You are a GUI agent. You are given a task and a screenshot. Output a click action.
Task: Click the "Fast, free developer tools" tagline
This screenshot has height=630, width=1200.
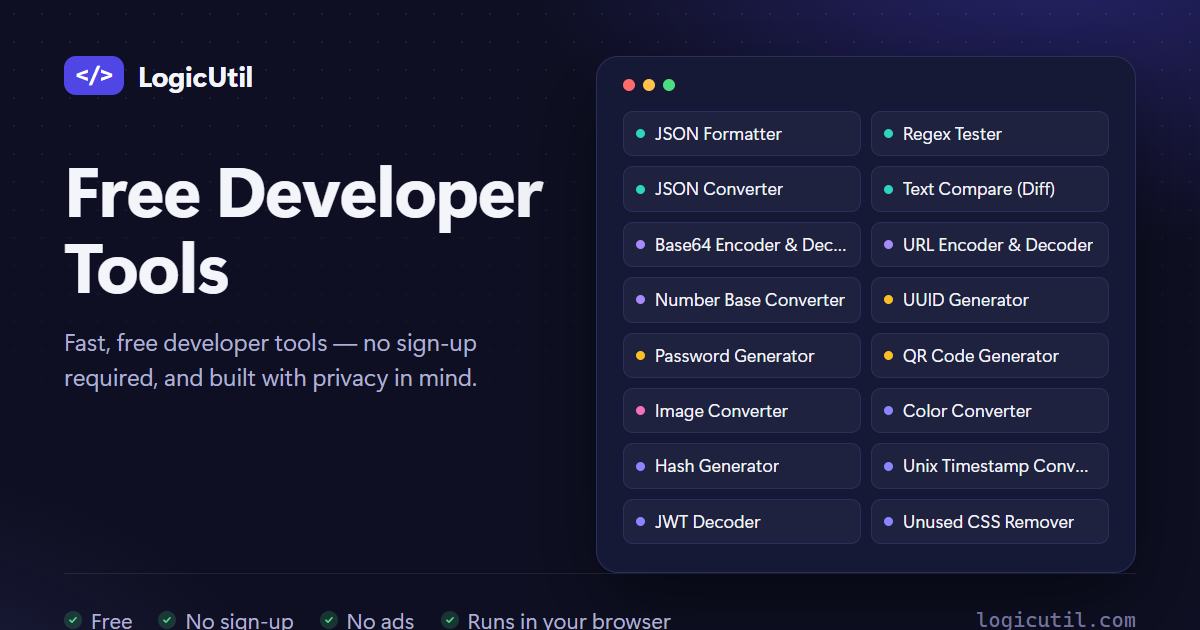pos(271,361)
